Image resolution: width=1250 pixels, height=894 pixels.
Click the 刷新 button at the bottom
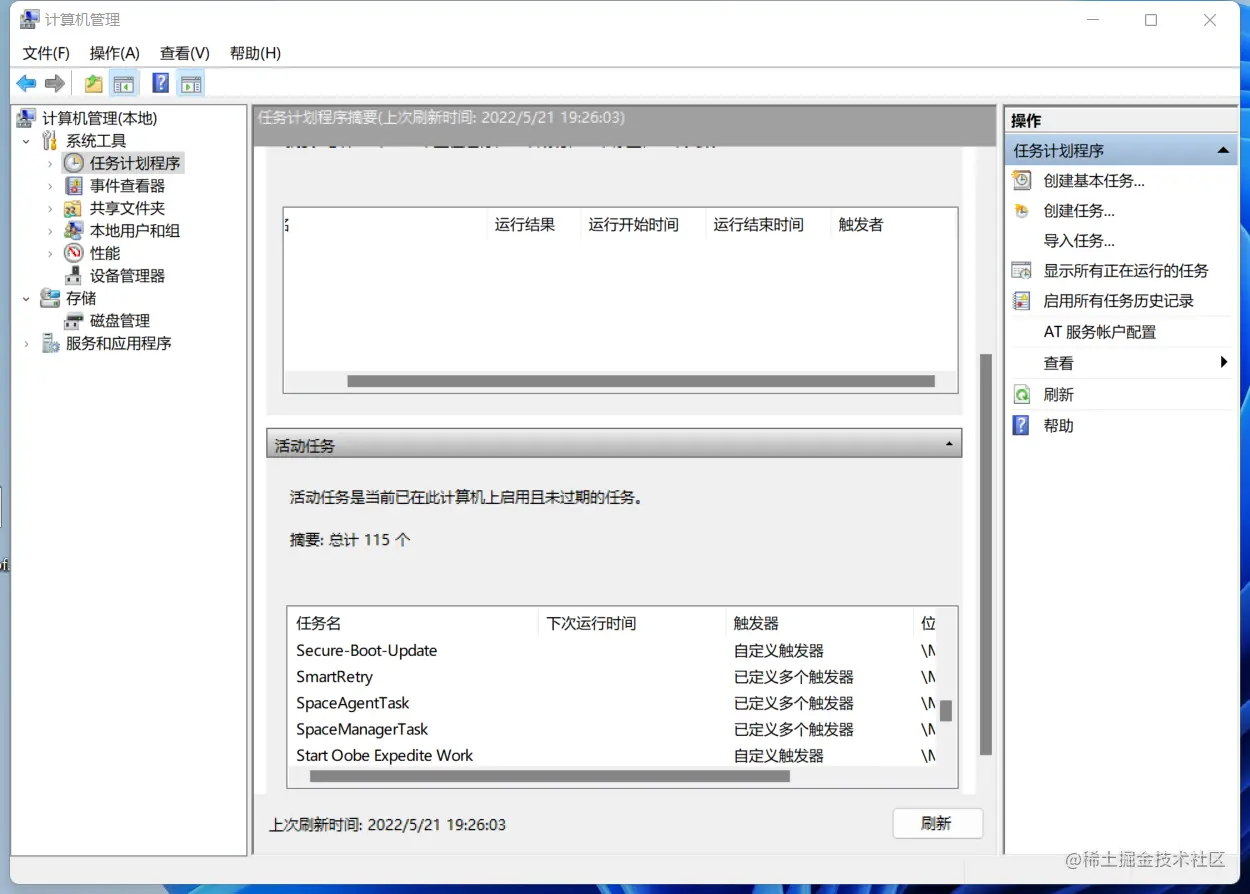tap(937, 824)
